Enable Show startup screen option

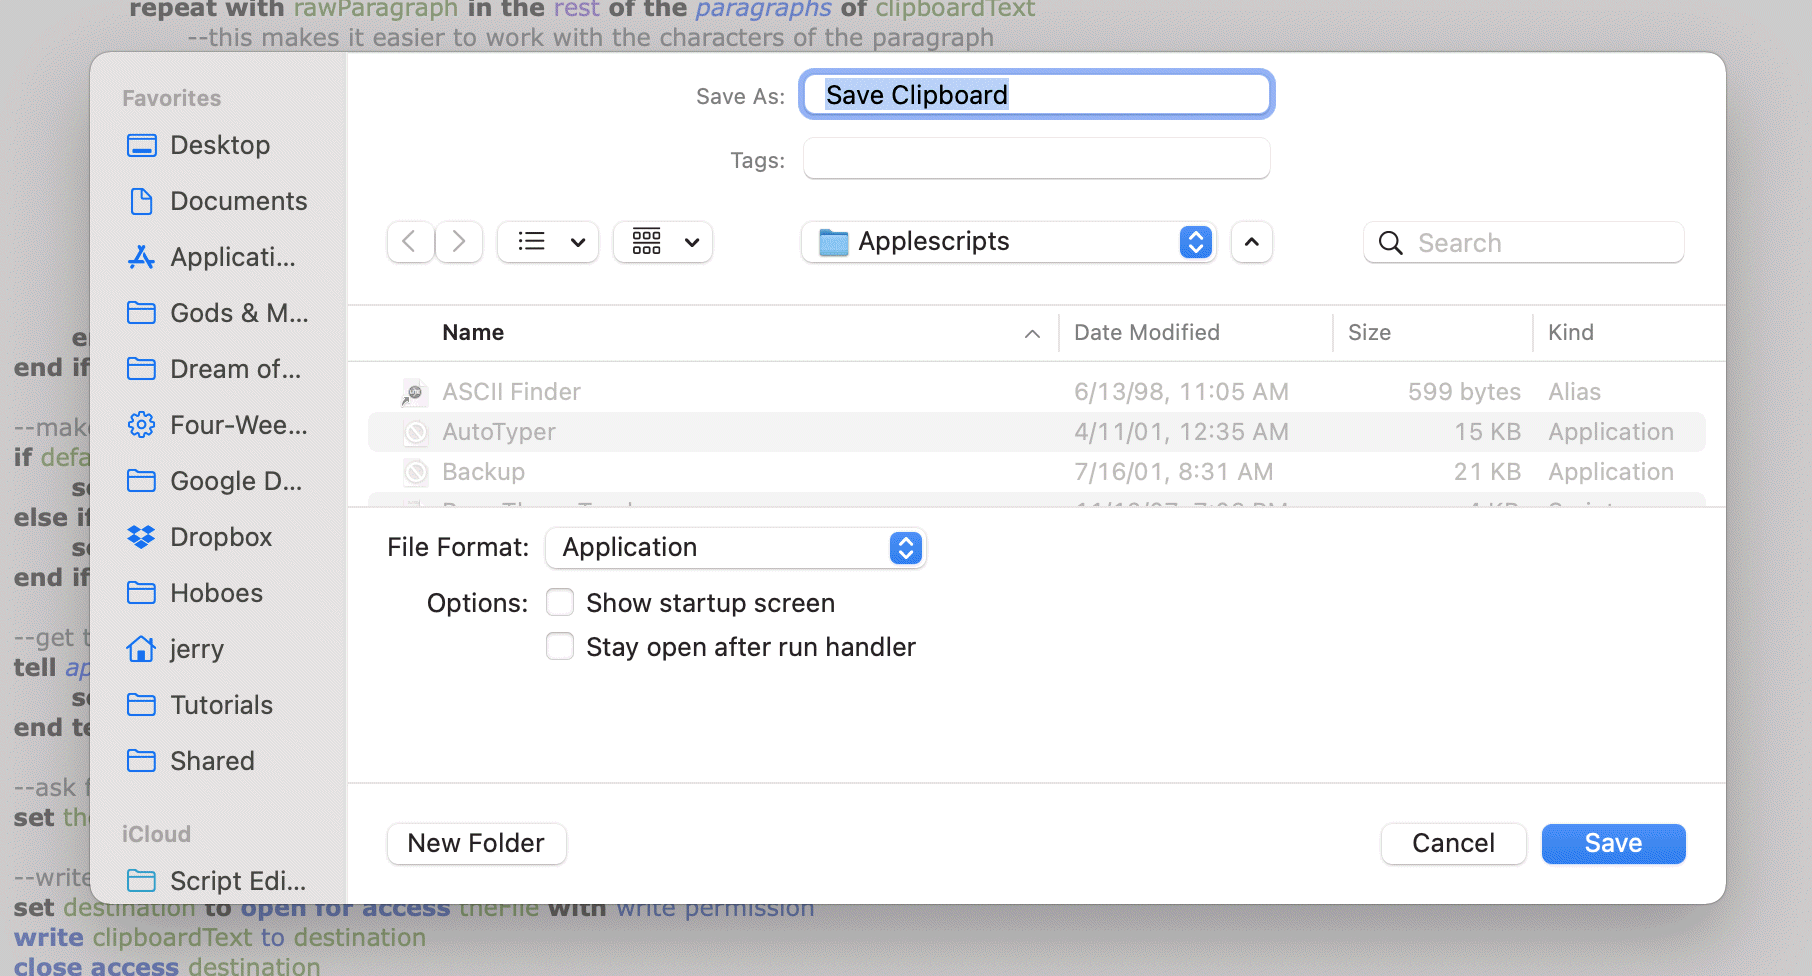pos(560,603)
